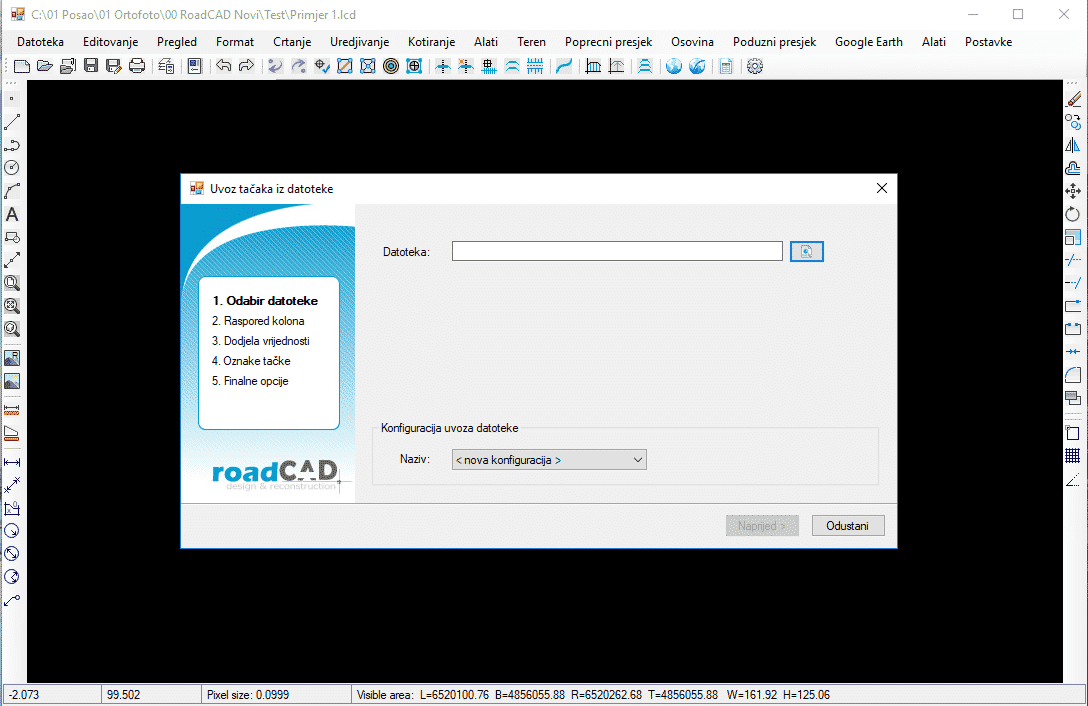Click the Odustani button
This screenshot has height=706, width=1088.
[848, 526]
